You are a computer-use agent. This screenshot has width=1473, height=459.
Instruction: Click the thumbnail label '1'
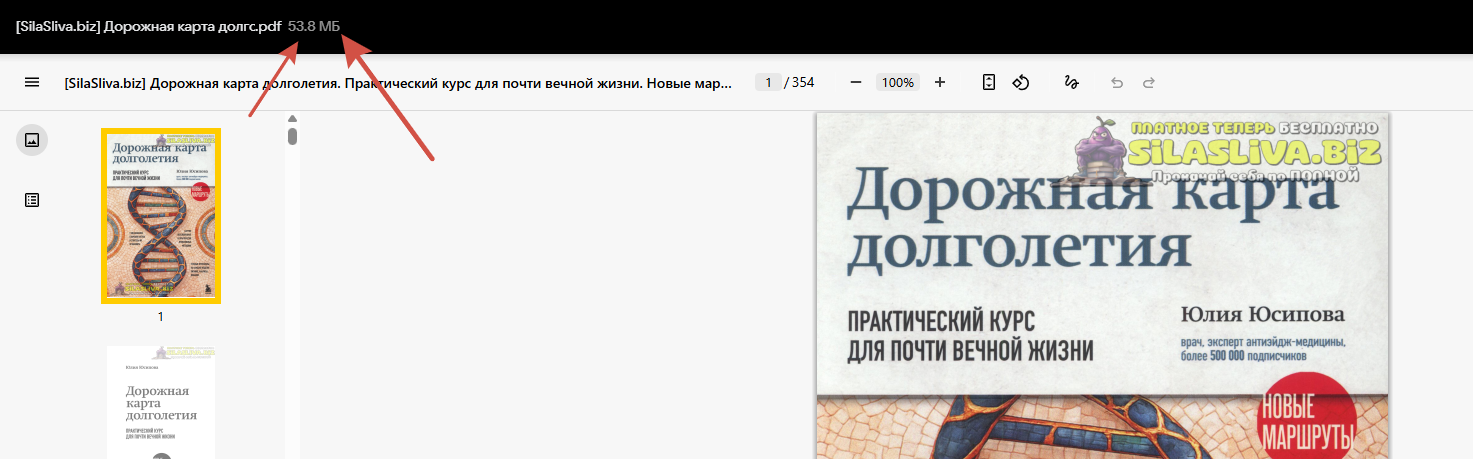[160, 316]
